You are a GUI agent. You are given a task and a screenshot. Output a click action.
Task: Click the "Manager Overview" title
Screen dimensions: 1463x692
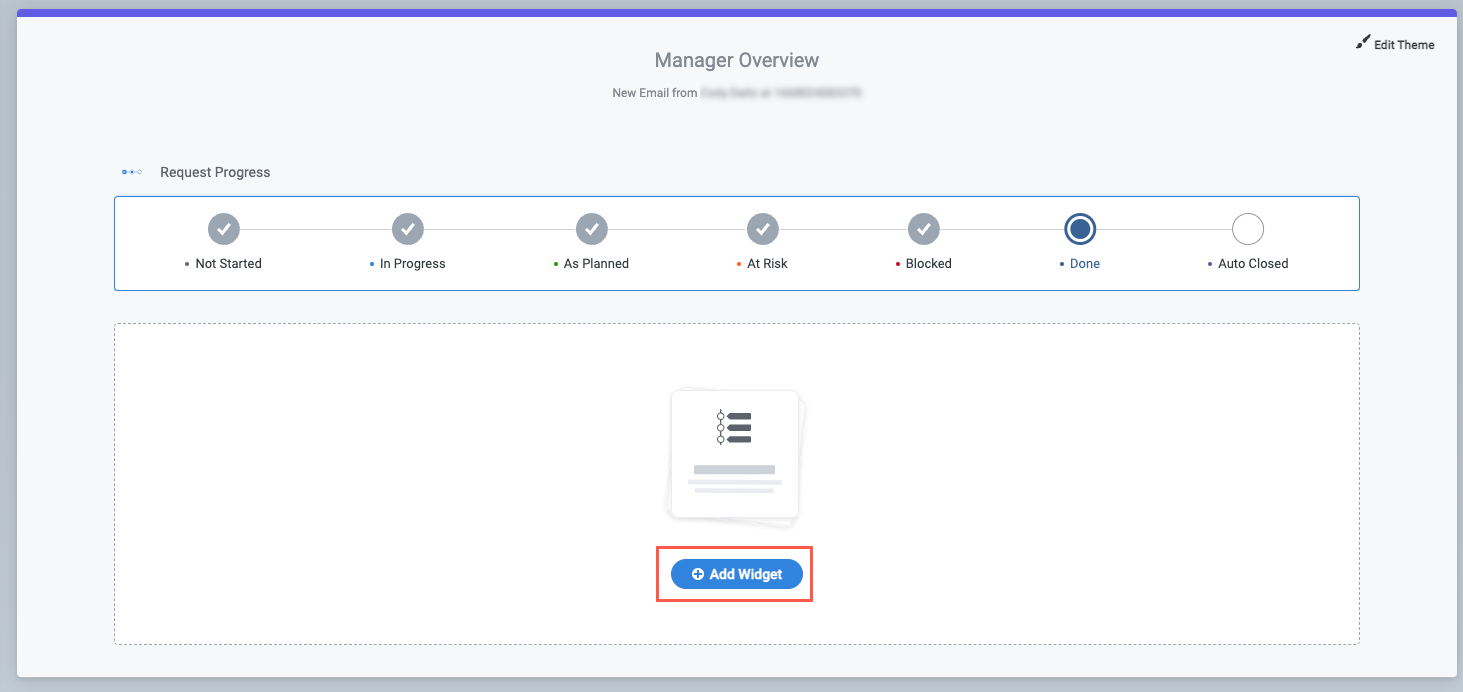[x=736, y=60]
